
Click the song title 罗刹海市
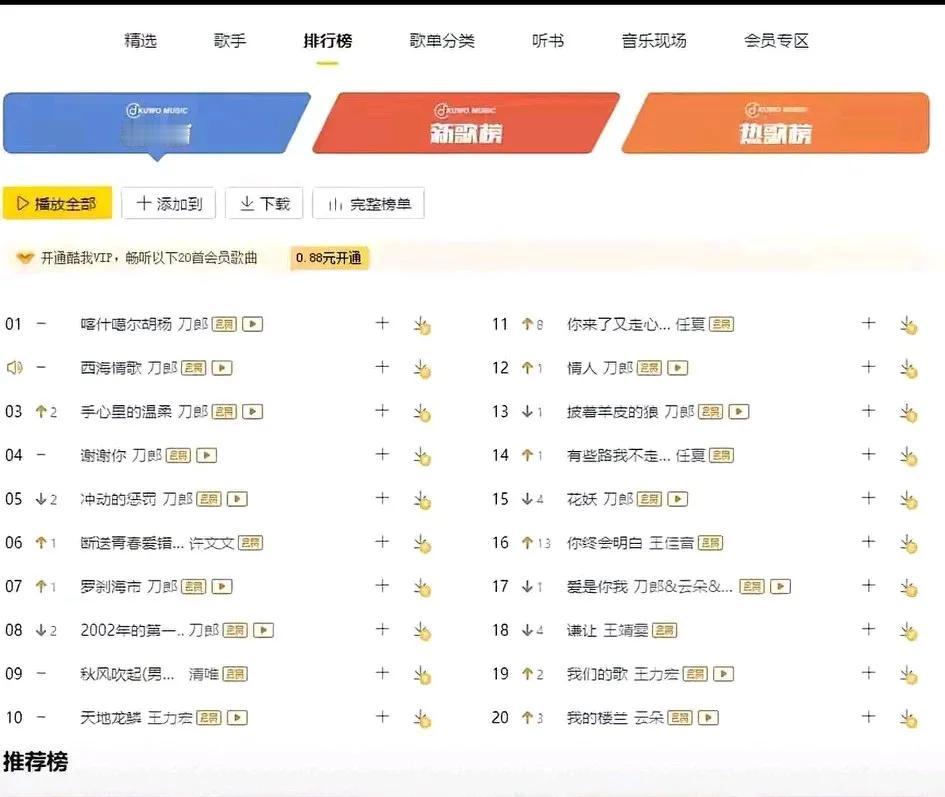111,587
